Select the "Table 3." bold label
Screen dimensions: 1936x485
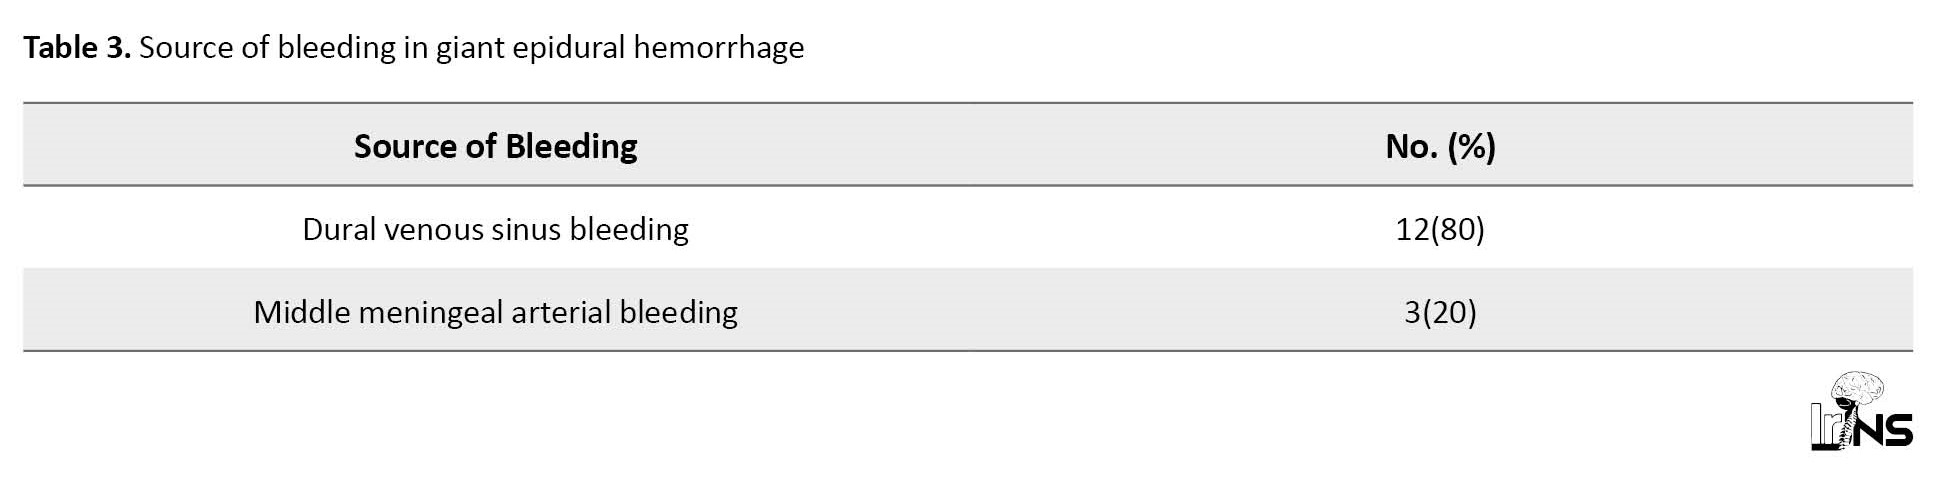coord(77,47)
